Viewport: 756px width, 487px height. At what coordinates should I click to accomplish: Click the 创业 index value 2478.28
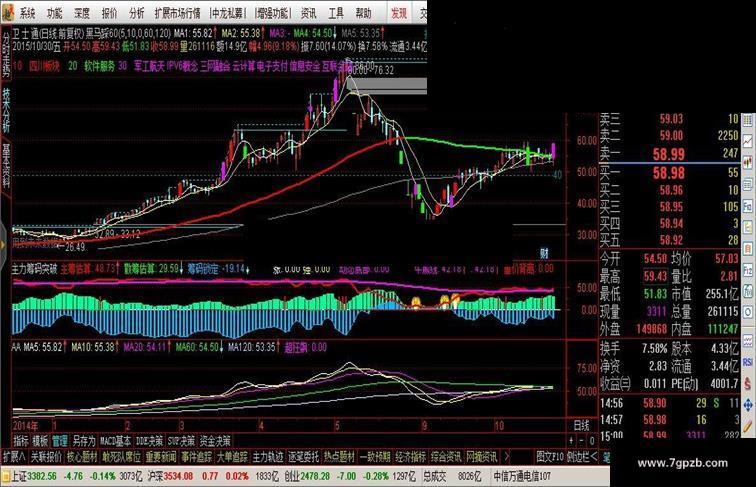click(315, 476)
